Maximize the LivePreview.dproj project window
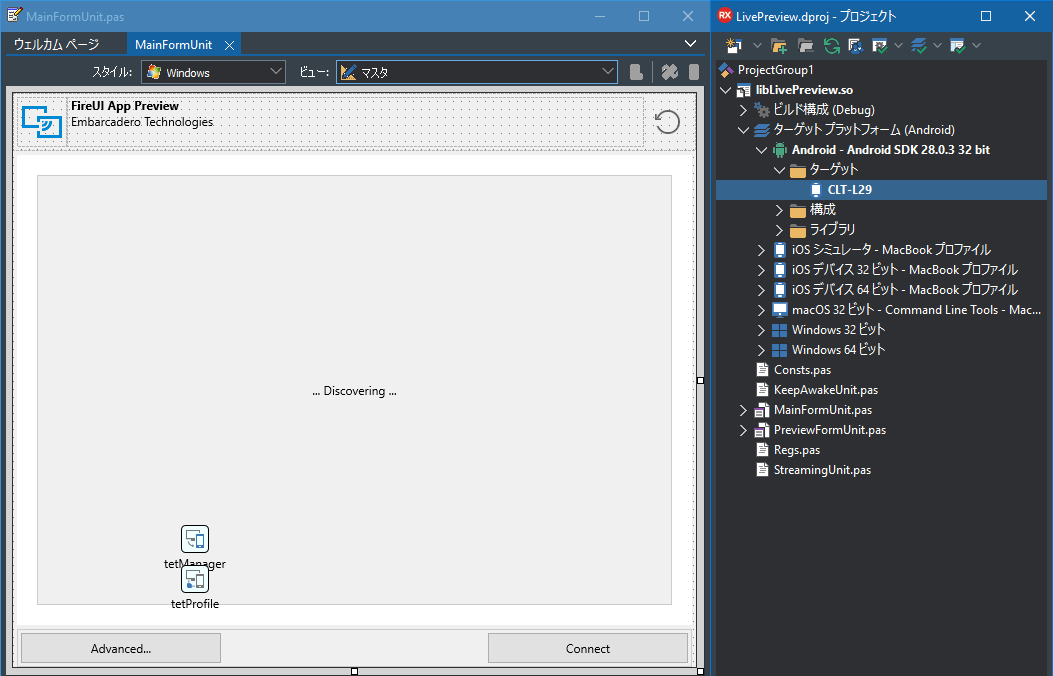 986,16
